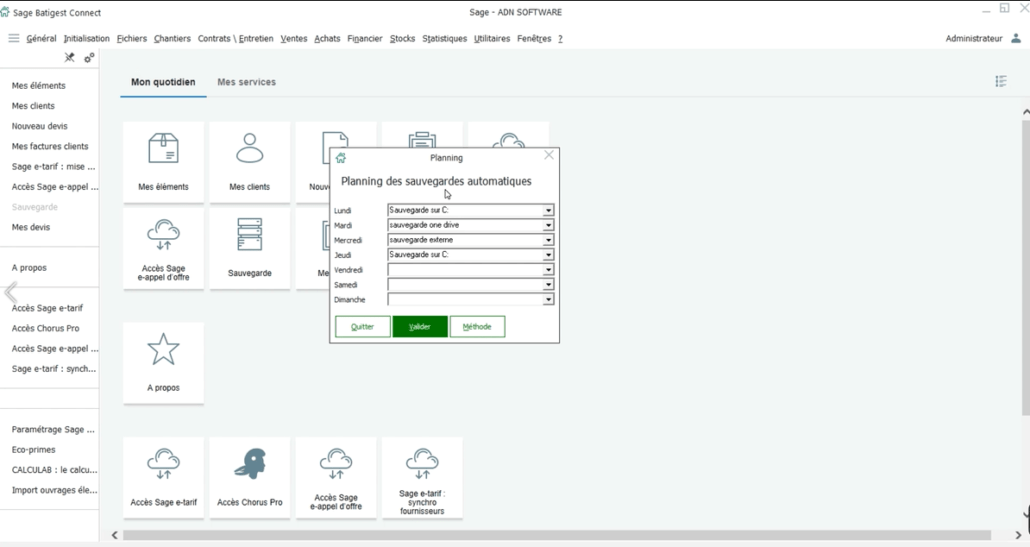Open Mes factures clients in the sidebar
1030x547 pixels.
50,146
